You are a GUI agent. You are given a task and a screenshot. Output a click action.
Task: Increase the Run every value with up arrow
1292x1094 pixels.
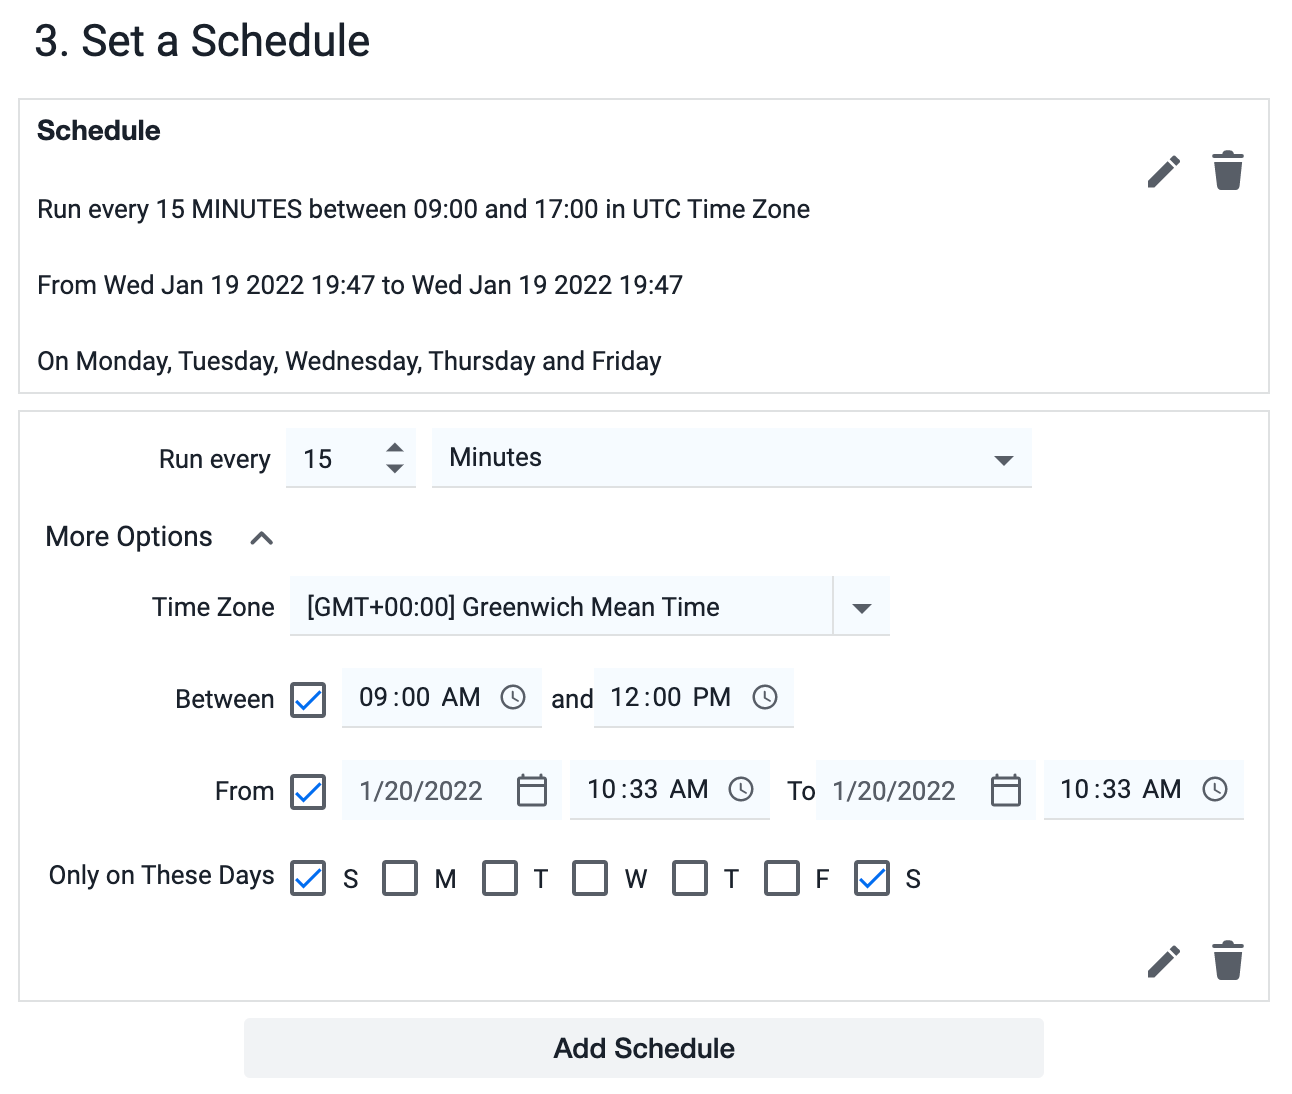point(395,448)
